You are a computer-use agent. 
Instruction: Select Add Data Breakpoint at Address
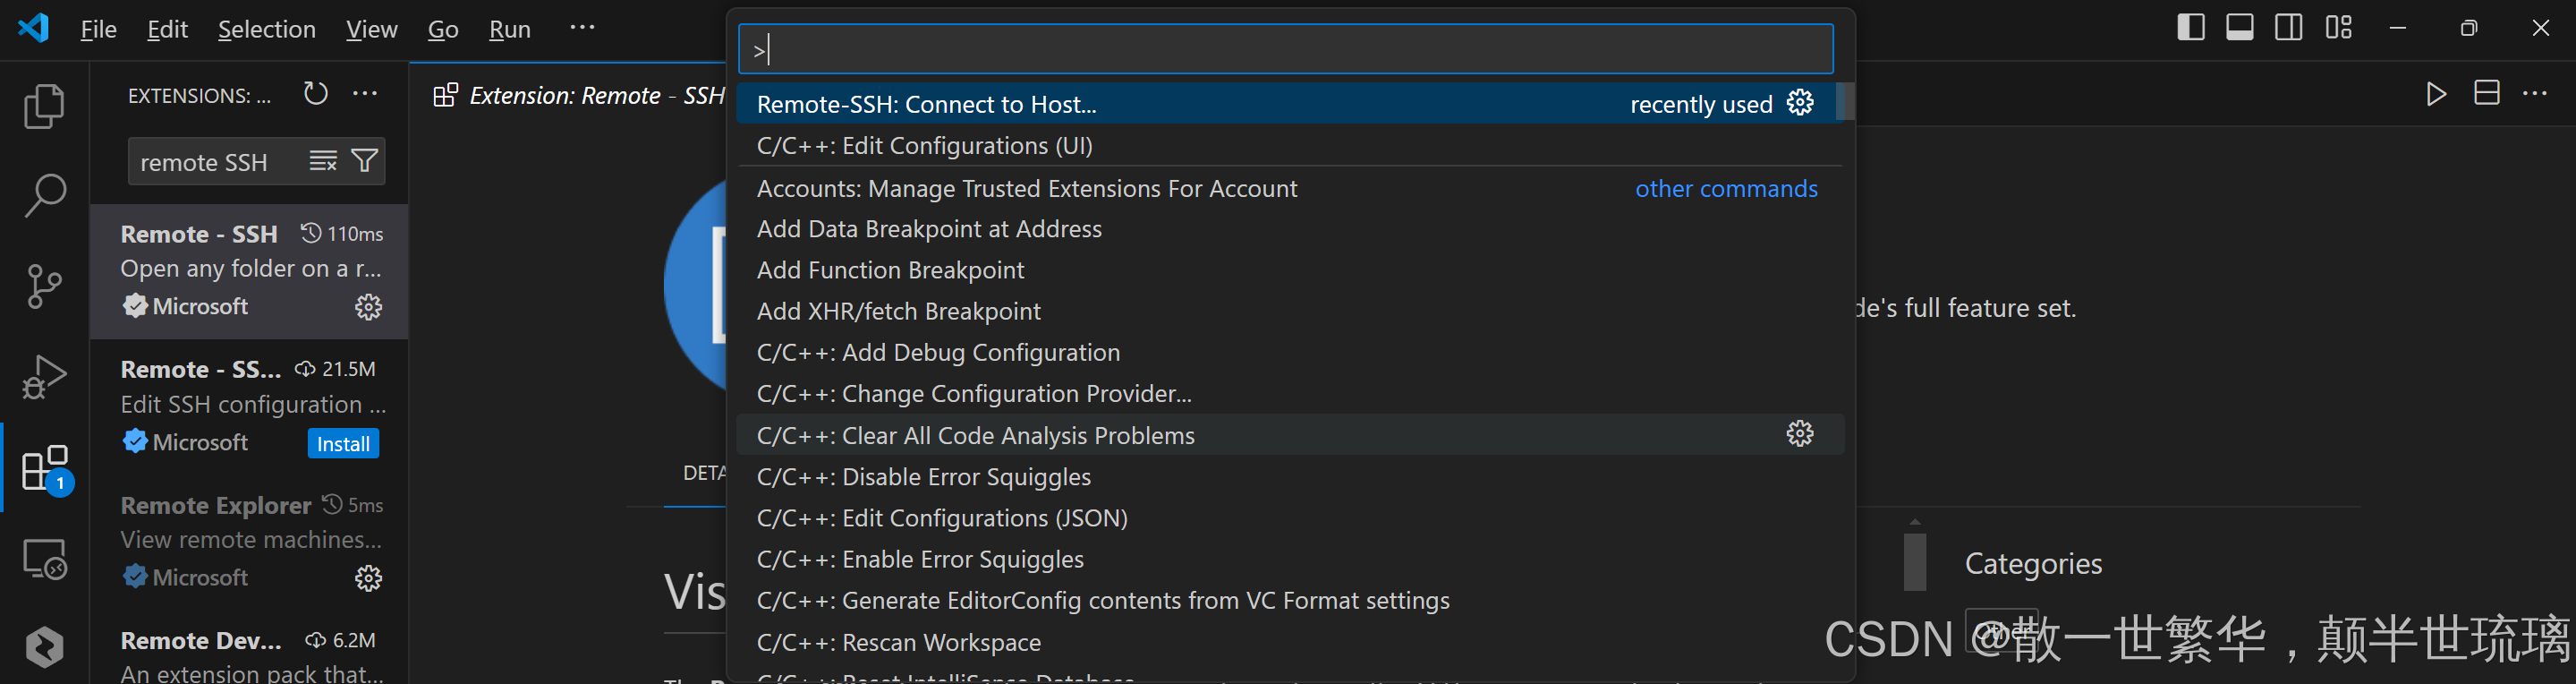1289,229
